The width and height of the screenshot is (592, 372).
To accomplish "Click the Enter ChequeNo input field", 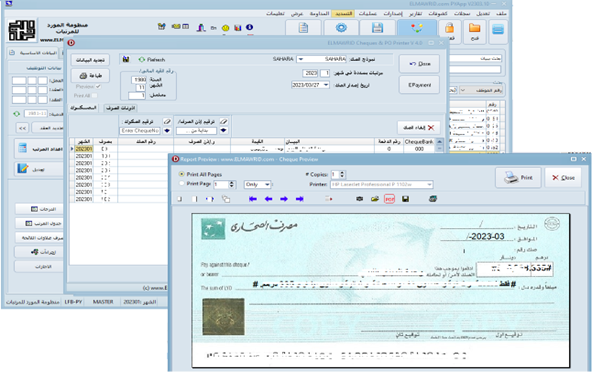I will point(140,131).
